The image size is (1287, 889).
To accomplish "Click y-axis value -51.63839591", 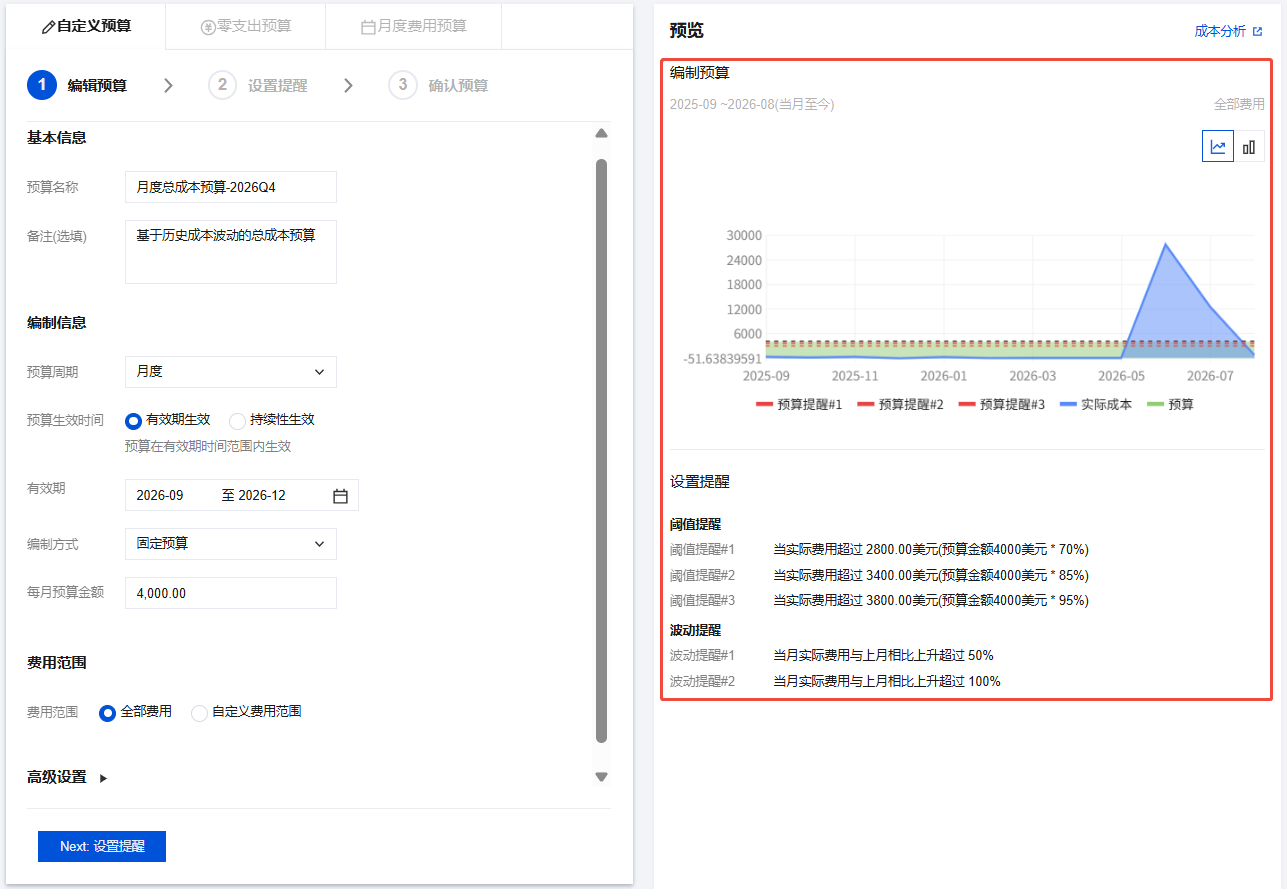I will 723,358.
